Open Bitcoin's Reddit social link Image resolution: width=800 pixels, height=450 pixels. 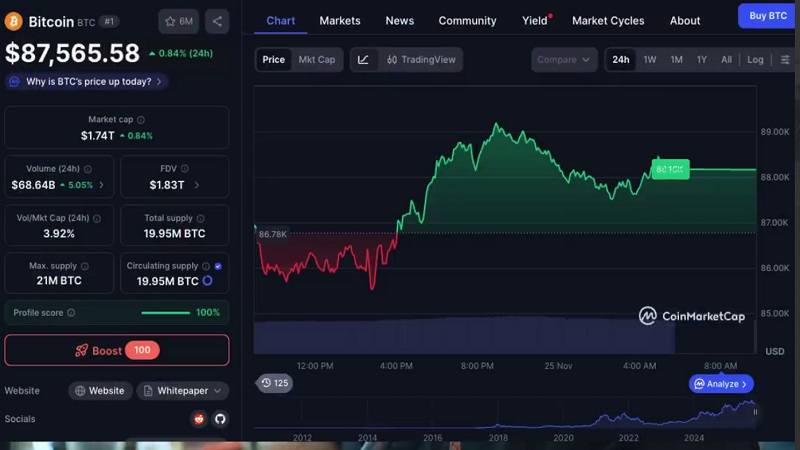point(199,419)
